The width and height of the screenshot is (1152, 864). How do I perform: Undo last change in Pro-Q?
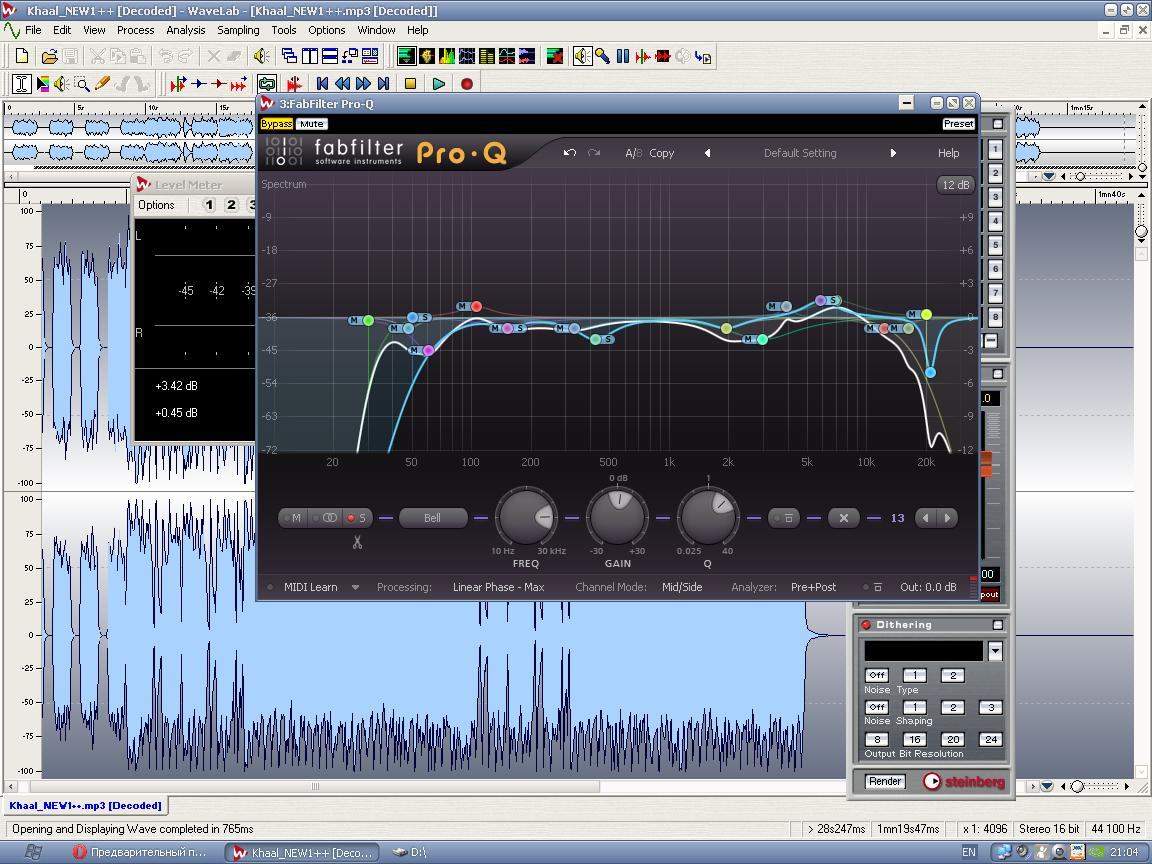(569, 153)
